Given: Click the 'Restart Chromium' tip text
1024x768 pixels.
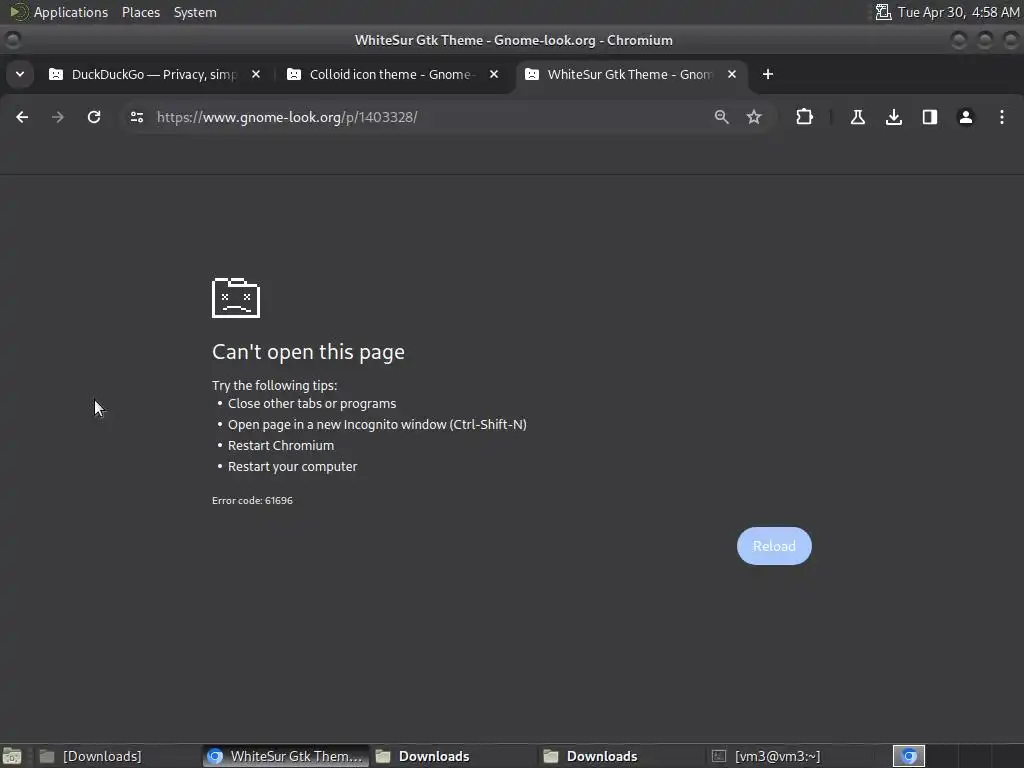Looking at the screenshot, I should [281, 445].
